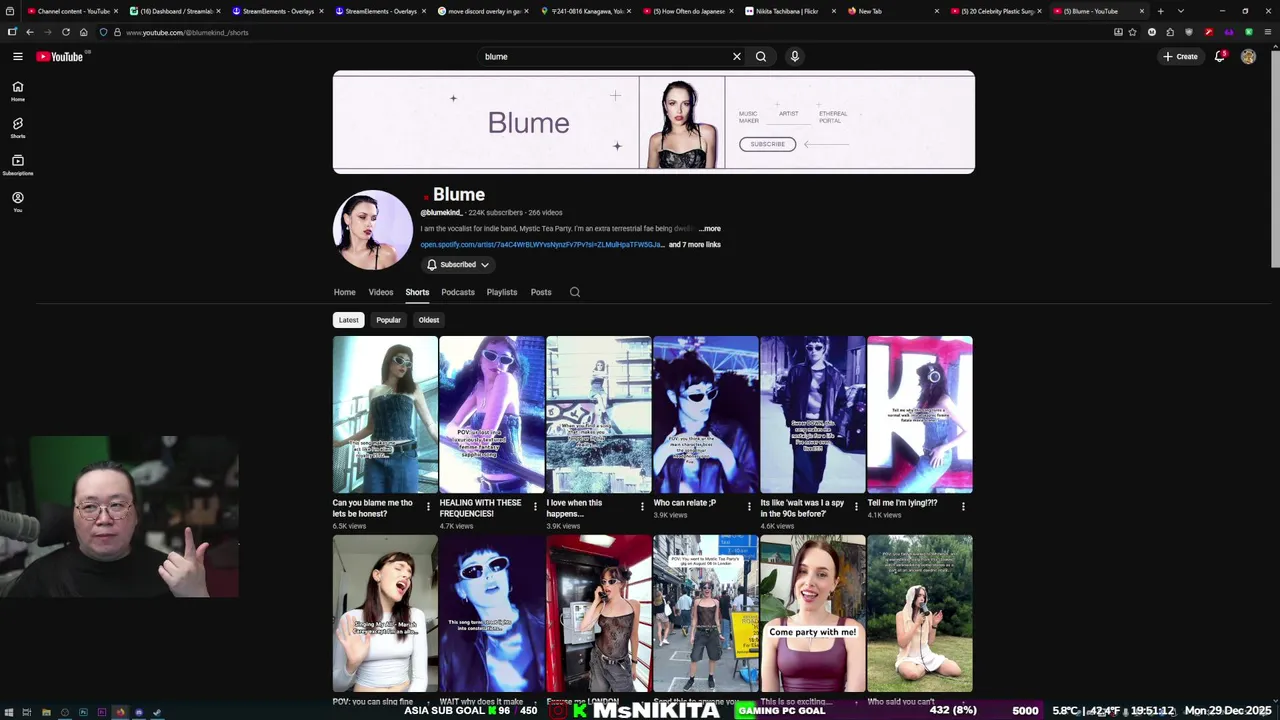
Task: Reload the page
Action: (66, 32)
